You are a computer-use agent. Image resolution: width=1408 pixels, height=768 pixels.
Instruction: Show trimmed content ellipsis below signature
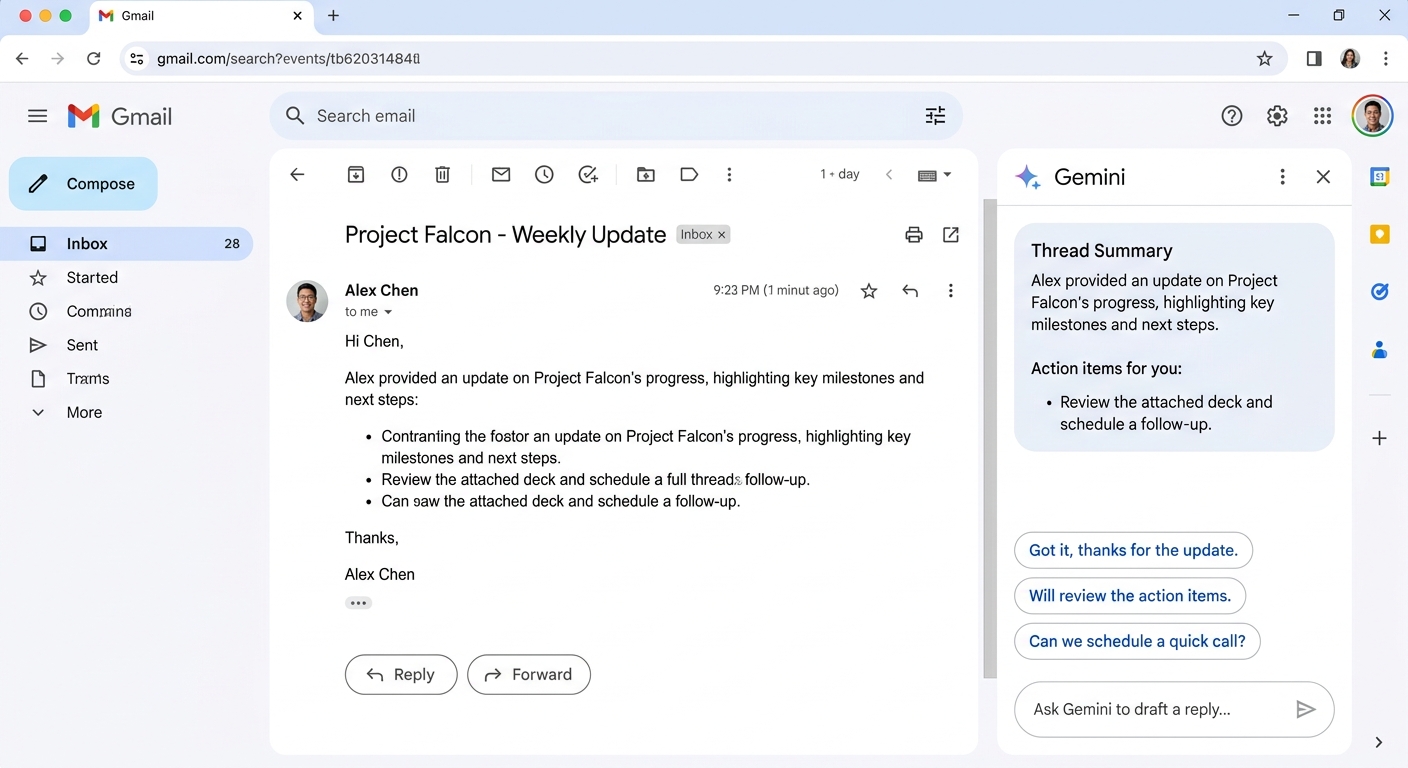[358, 603]
